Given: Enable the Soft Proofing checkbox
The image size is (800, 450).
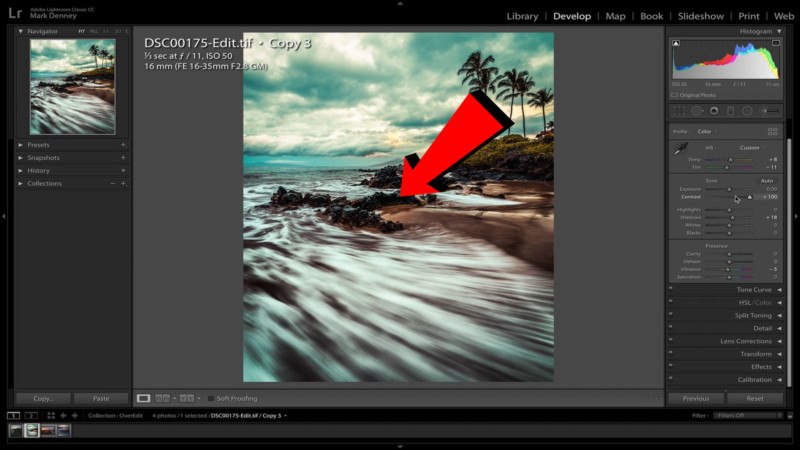Looking at the screenshot, I should [x=211, y=398].
